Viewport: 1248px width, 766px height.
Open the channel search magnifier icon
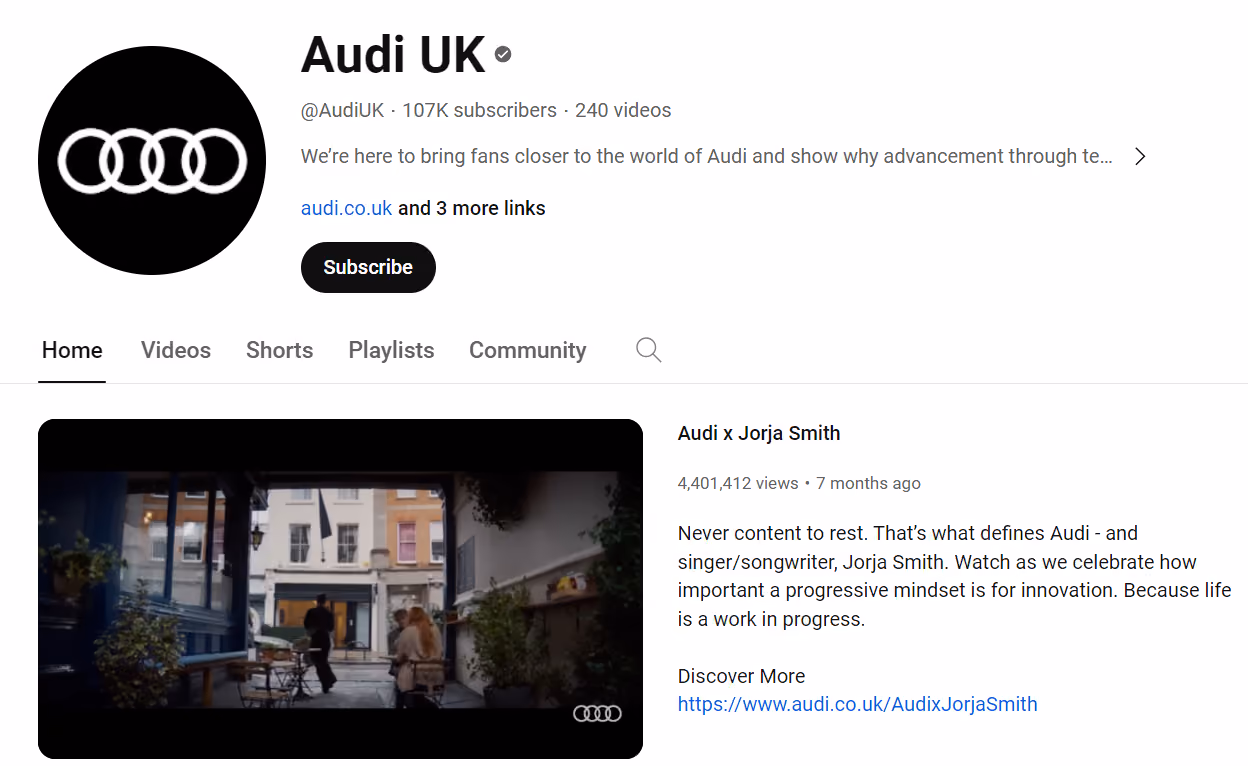(649, 350)
